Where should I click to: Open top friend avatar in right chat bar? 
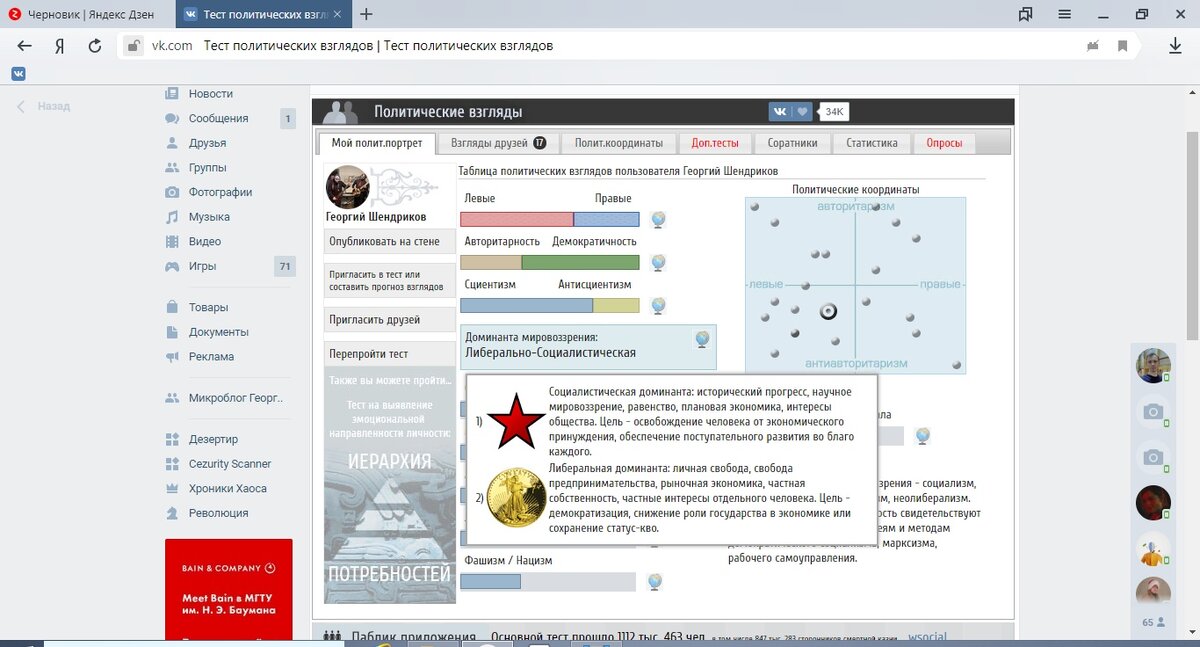[1153, 366]
